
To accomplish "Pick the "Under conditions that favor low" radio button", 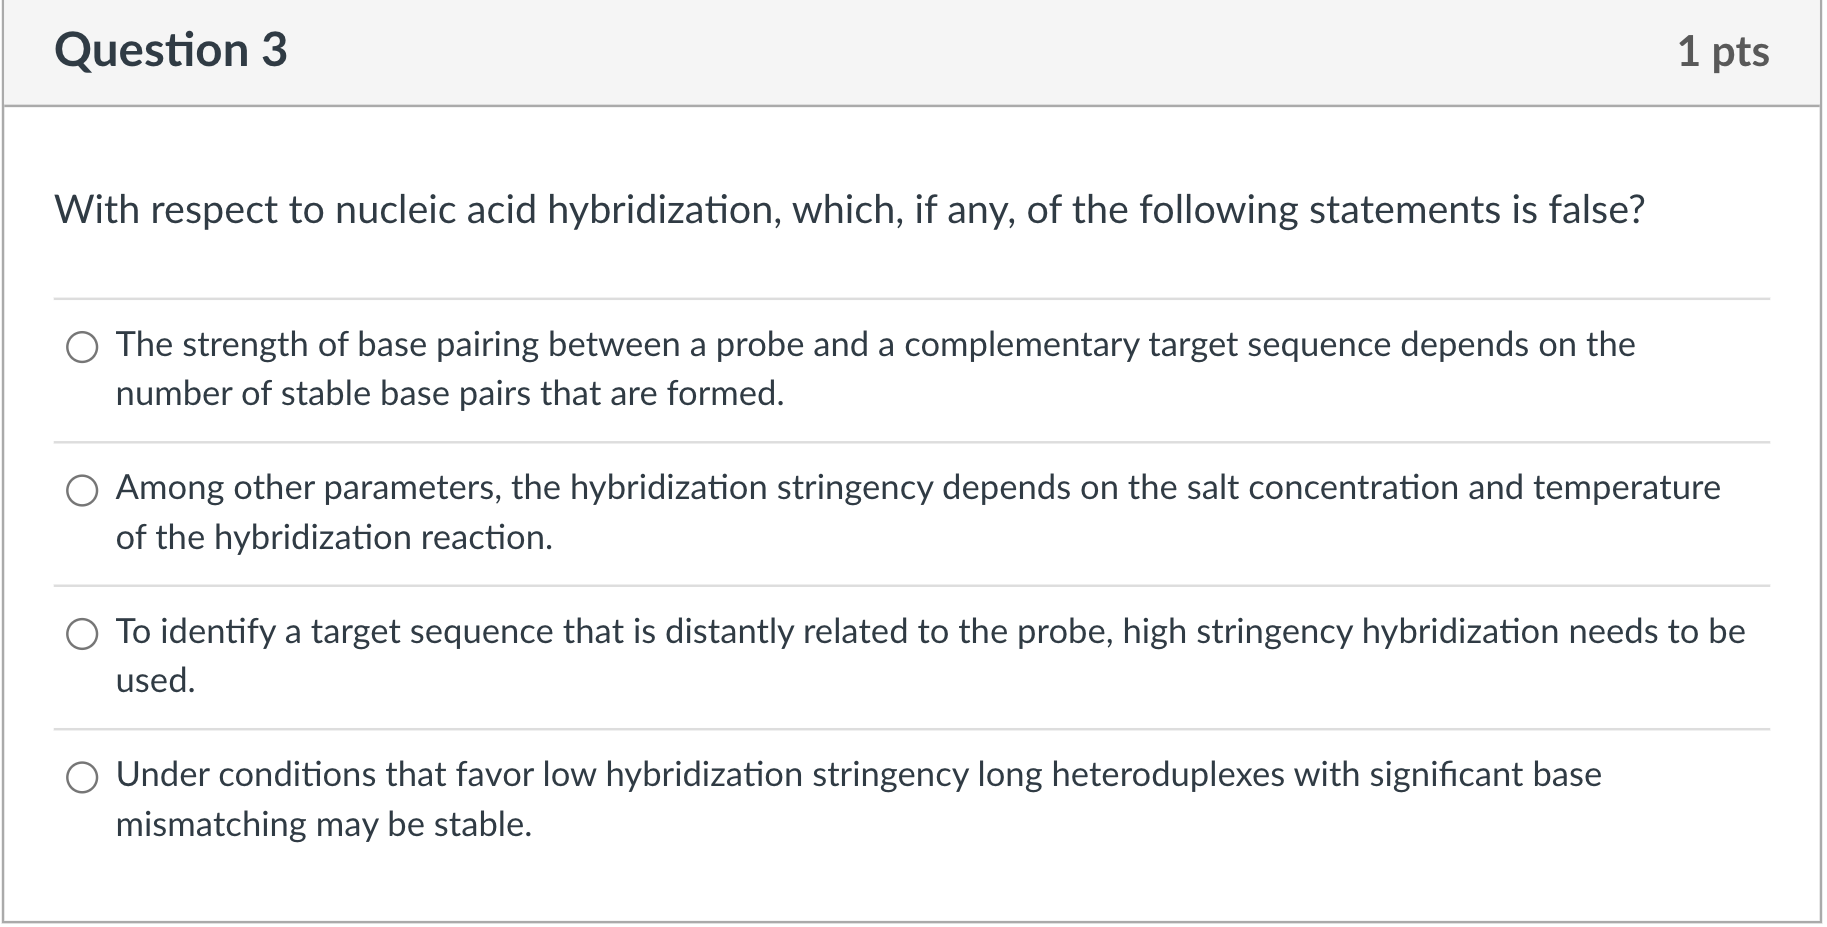I will [82, 778].
